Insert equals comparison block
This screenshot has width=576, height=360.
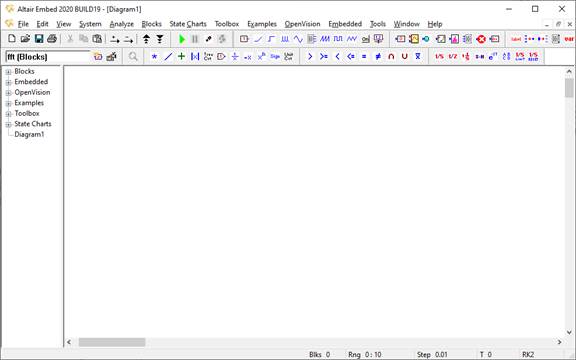364,57
